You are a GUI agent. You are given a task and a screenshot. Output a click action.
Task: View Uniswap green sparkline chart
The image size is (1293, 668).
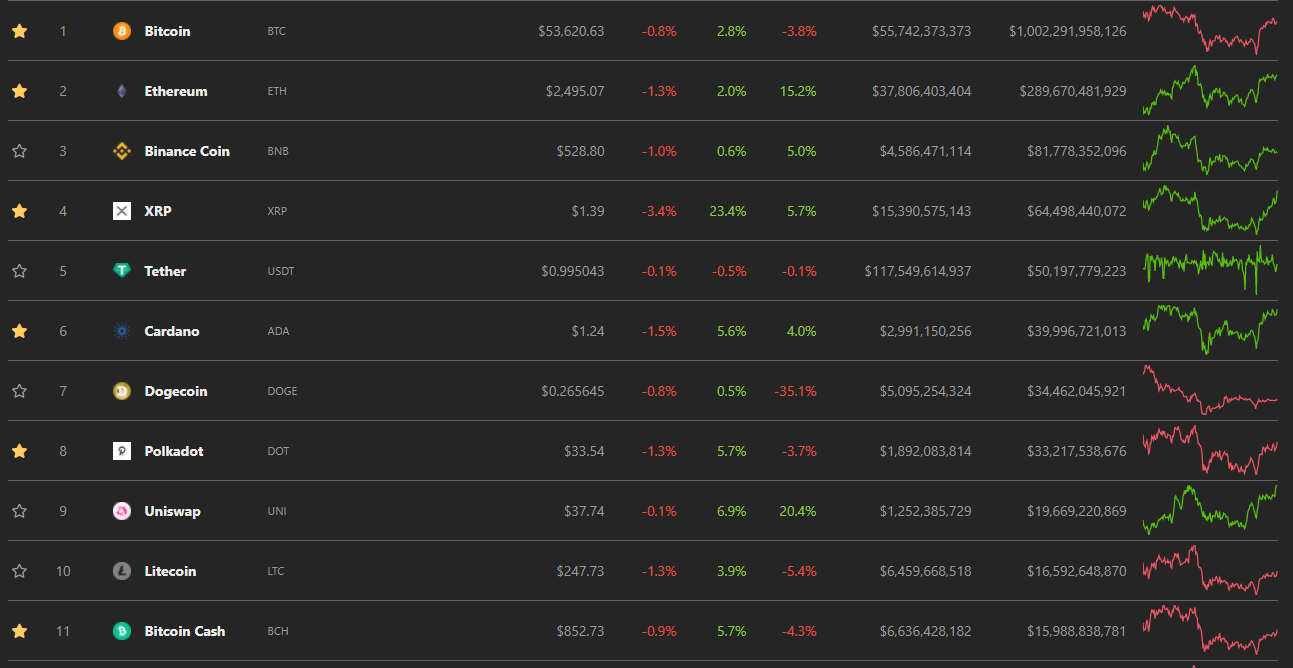tap(1210, 508)
